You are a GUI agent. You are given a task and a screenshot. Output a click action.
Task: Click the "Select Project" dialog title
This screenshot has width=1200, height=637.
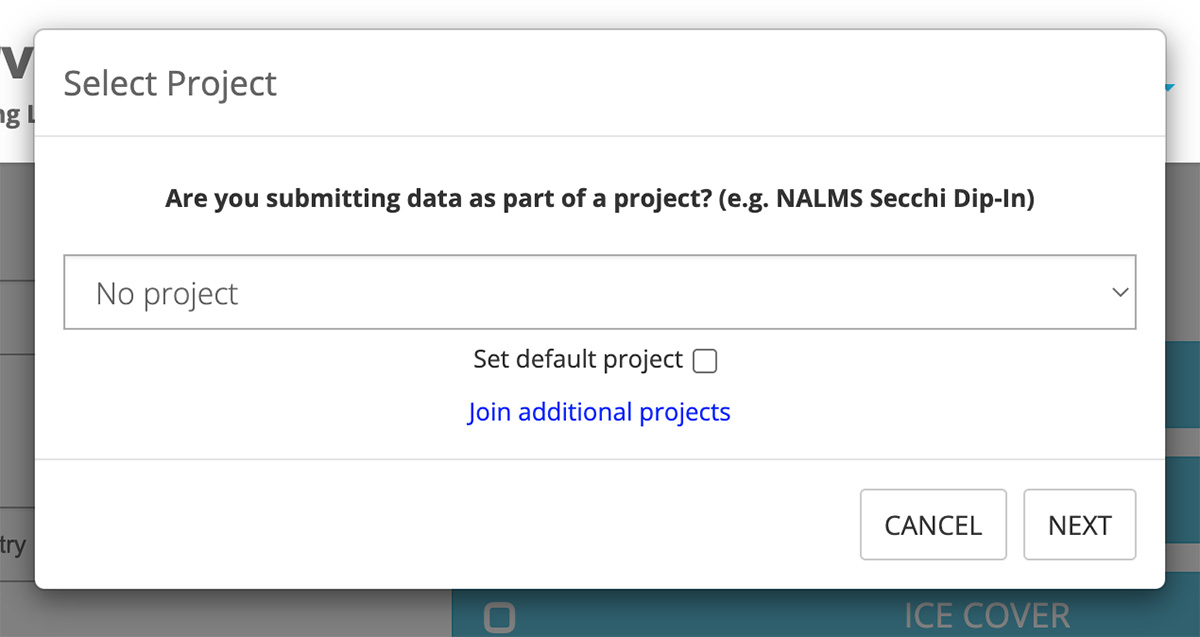tap(170, 83)
